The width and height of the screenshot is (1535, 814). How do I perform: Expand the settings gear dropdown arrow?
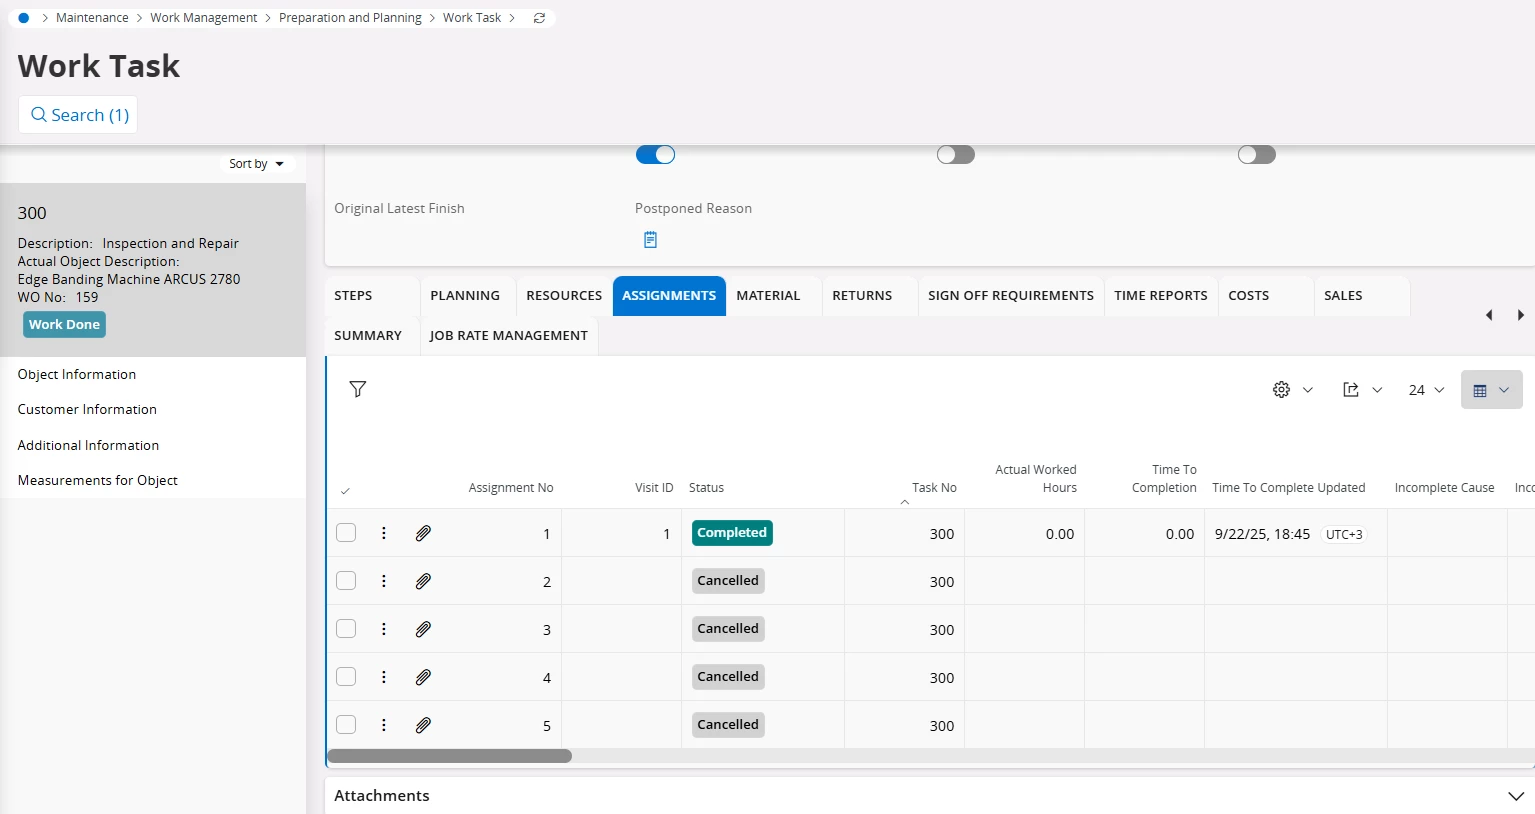[x=1307, y=390]
